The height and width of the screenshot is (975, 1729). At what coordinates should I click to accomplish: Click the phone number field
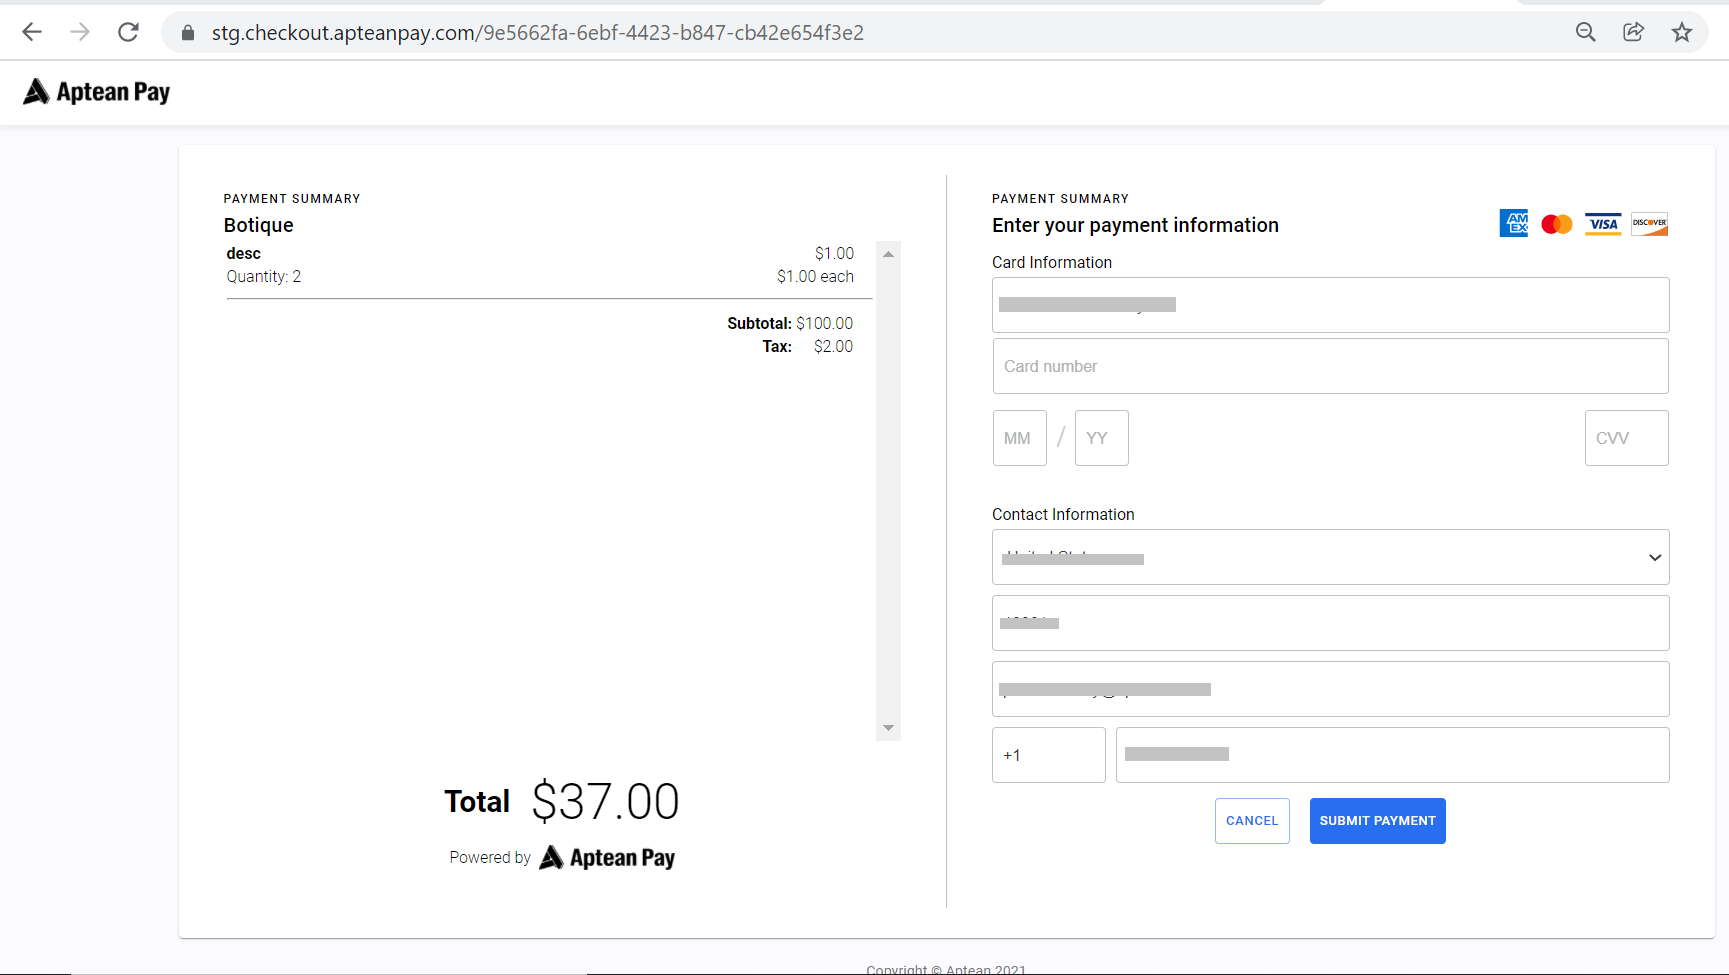click(x=1393, y=755)
